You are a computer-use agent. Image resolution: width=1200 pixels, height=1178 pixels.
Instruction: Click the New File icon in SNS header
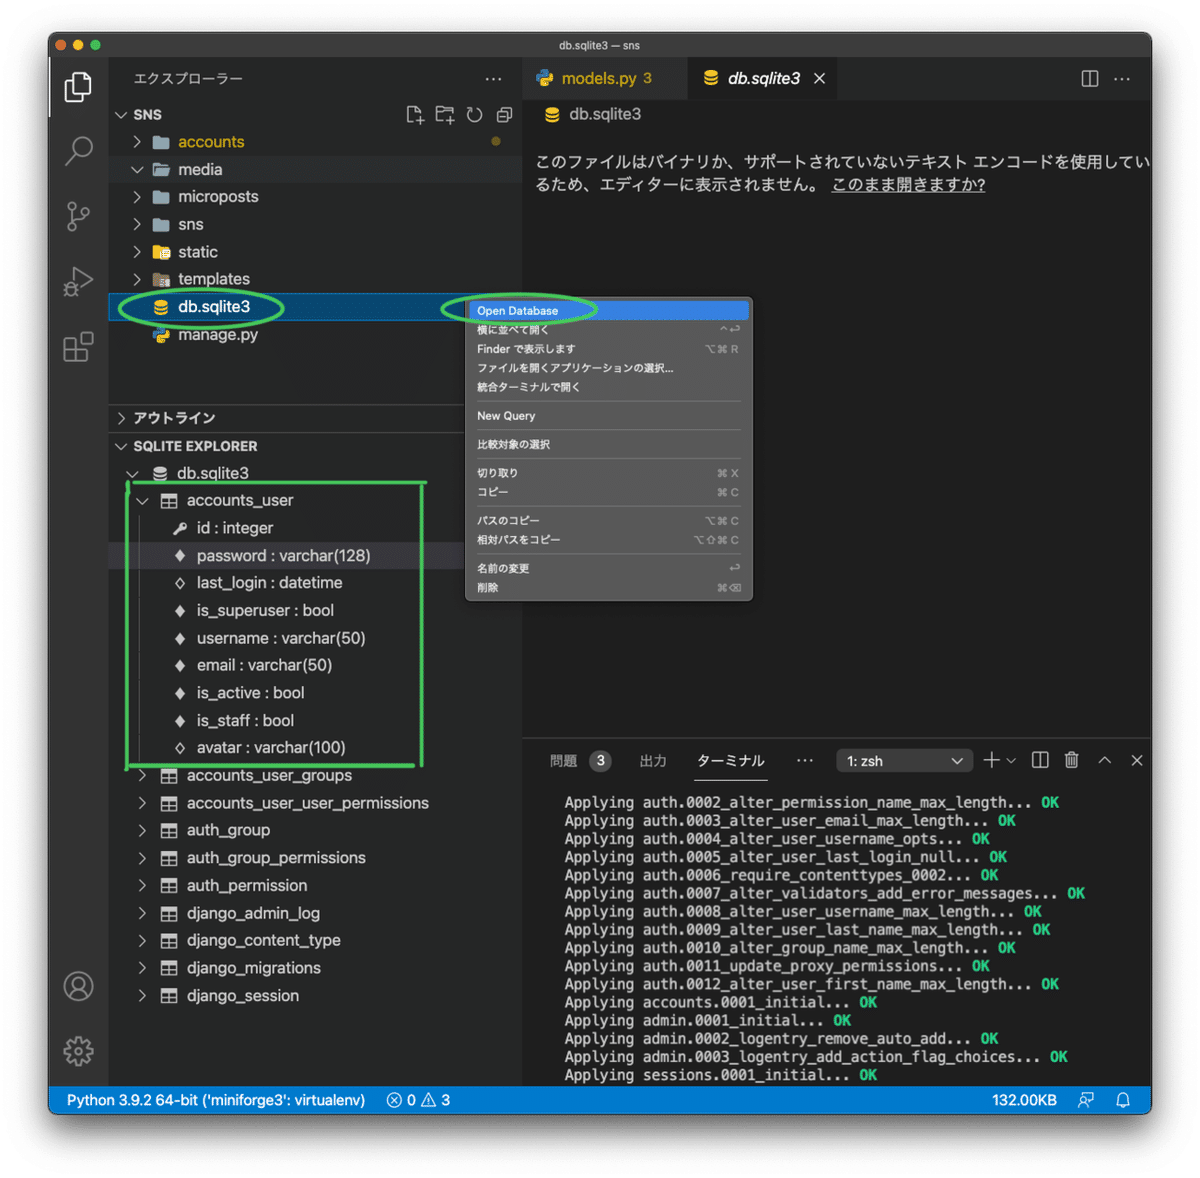(415, 115)
